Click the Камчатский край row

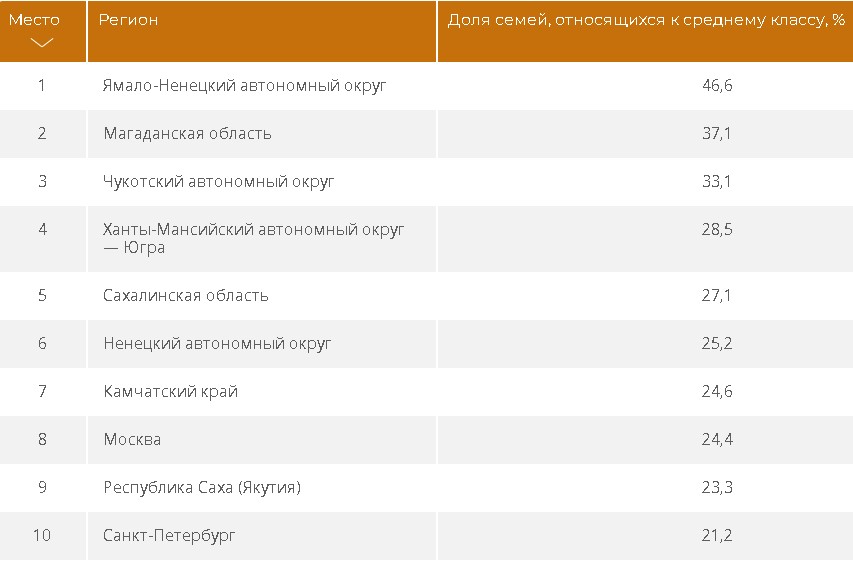(171, 392)
